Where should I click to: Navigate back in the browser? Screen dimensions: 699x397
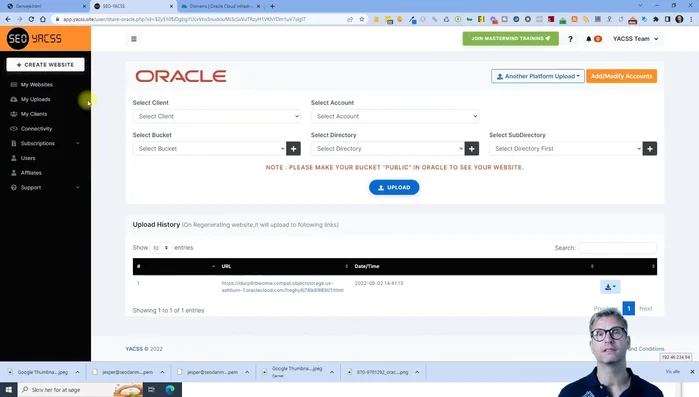click(8, 19)
